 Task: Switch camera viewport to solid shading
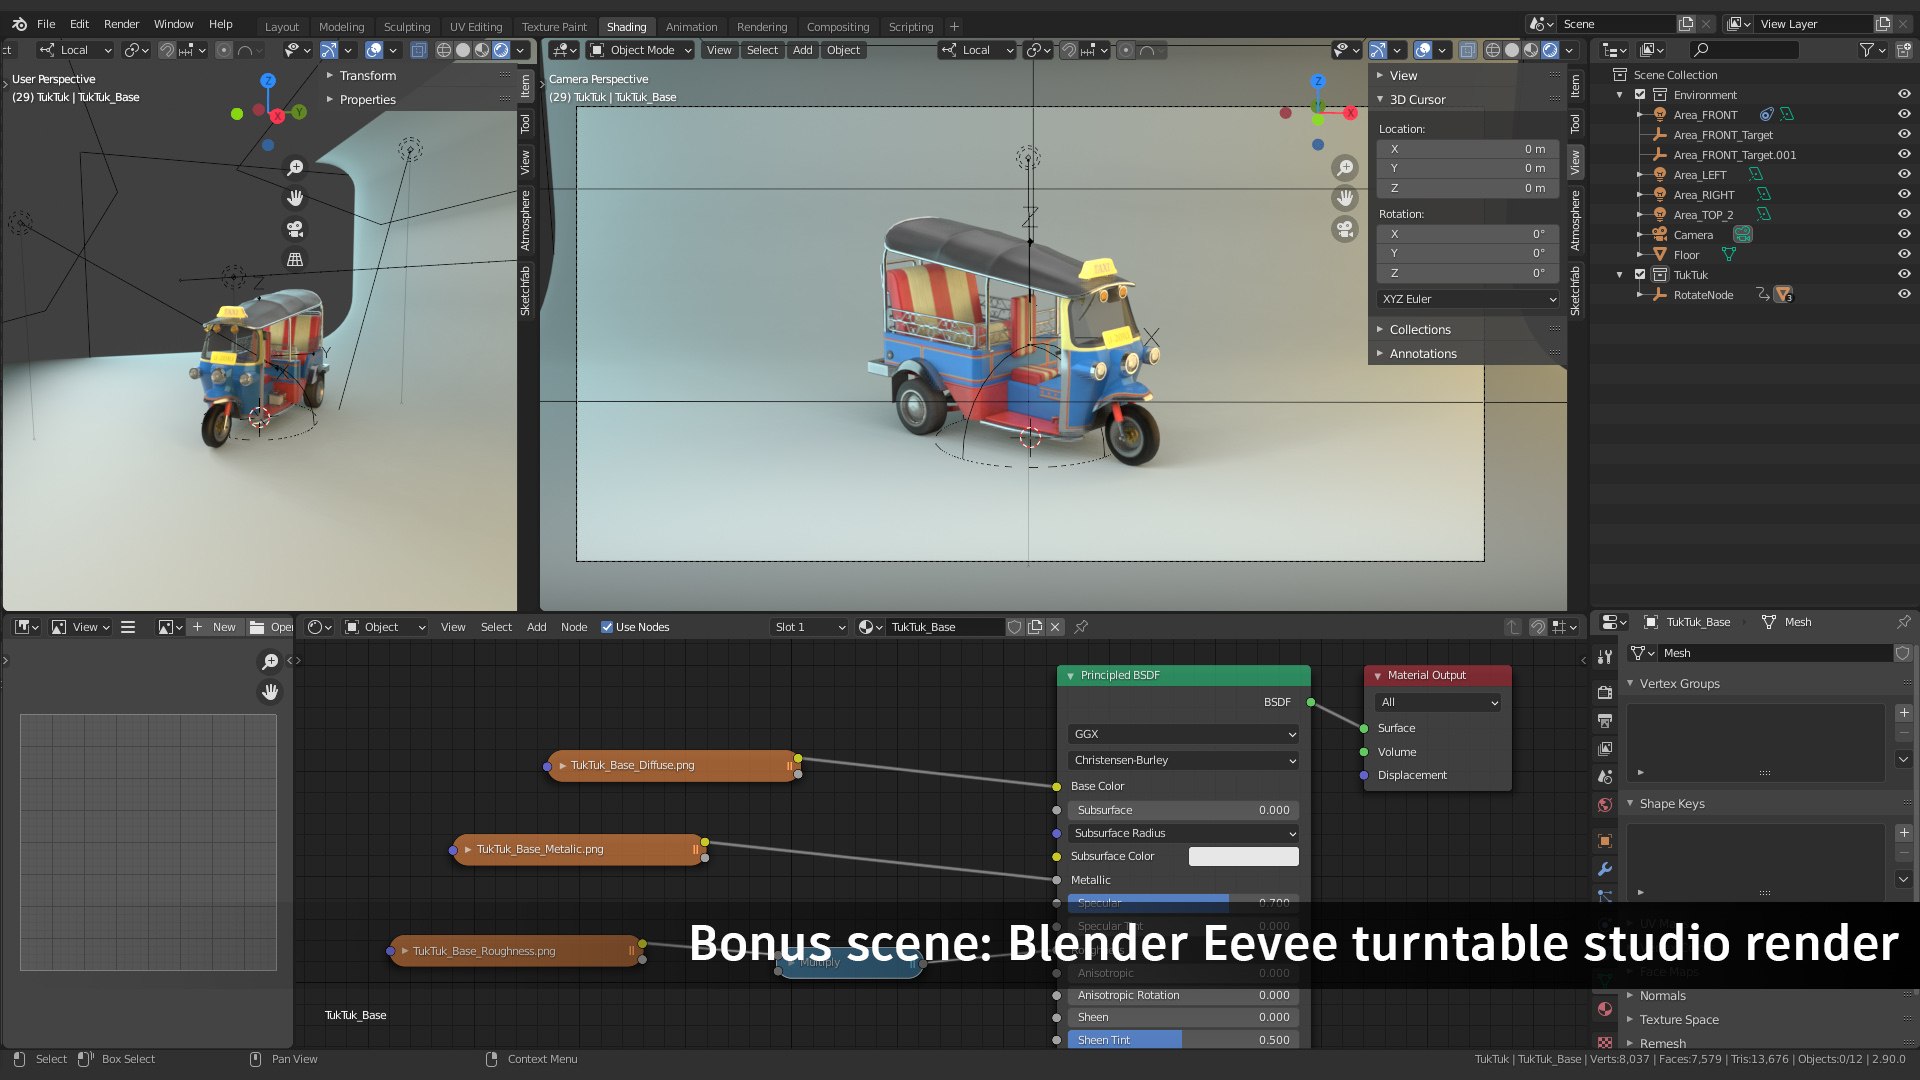click(1512, 50)
